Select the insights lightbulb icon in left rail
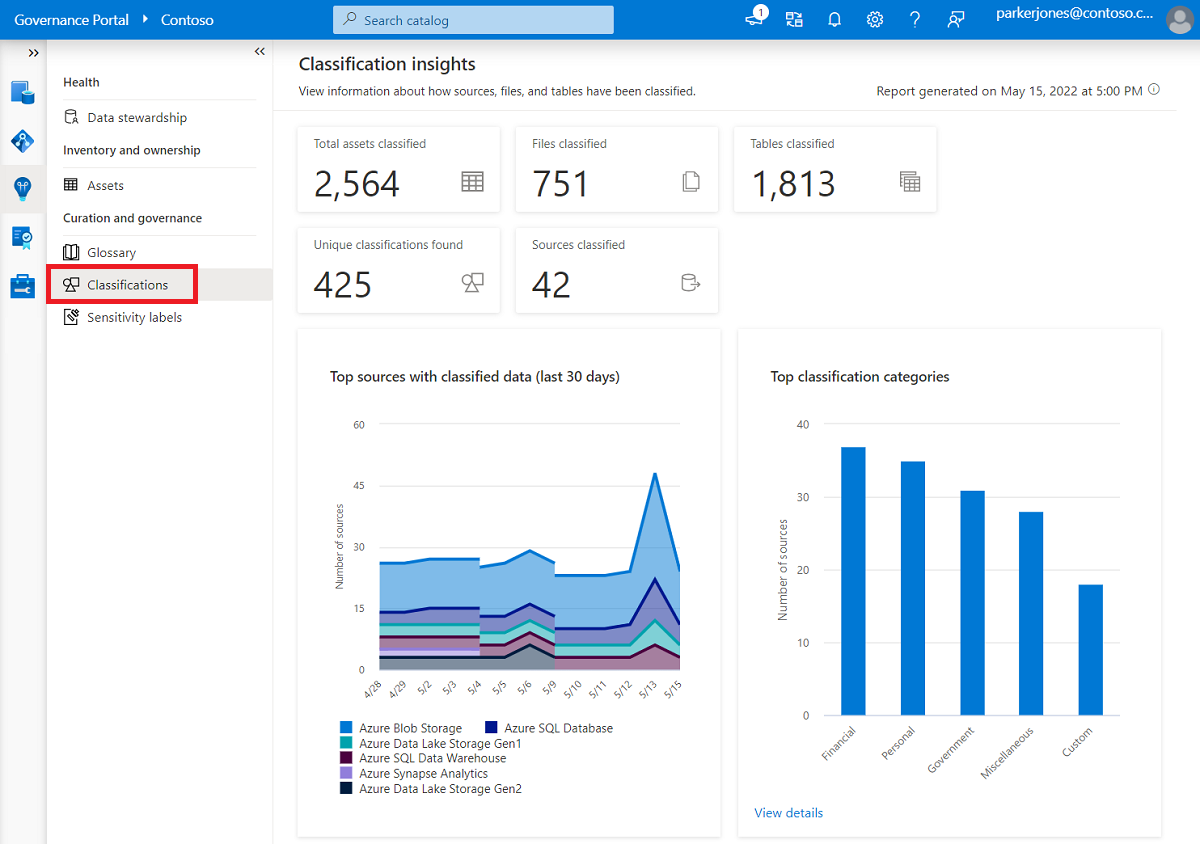The height and width of the screenshot is (844, 1200). click(x=22, y=188)
